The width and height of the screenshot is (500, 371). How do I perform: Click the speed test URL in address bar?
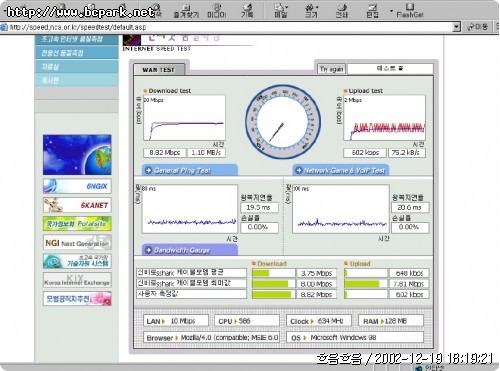[x=78, y=27]
